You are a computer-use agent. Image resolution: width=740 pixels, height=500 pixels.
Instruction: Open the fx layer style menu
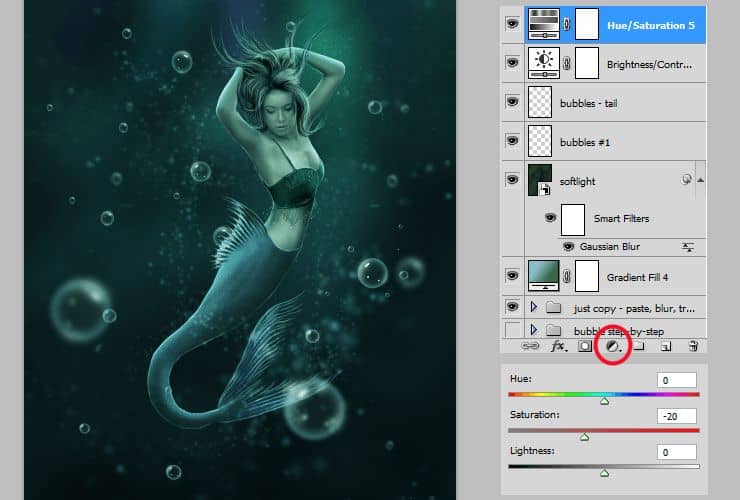tap(558, 347)
